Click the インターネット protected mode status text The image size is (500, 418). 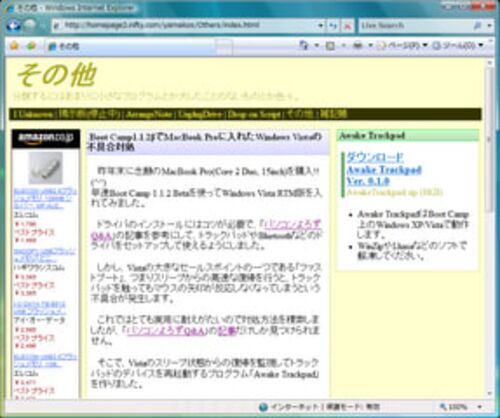tap(325, 407)
